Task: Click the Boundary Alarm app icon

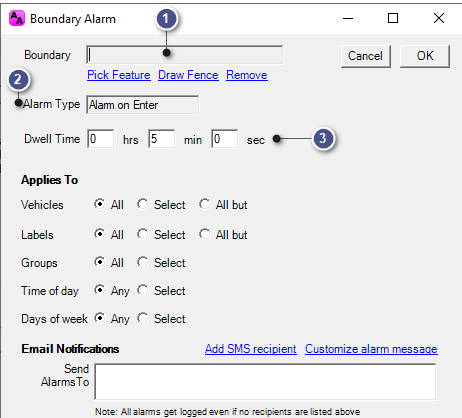Action: 17,18
